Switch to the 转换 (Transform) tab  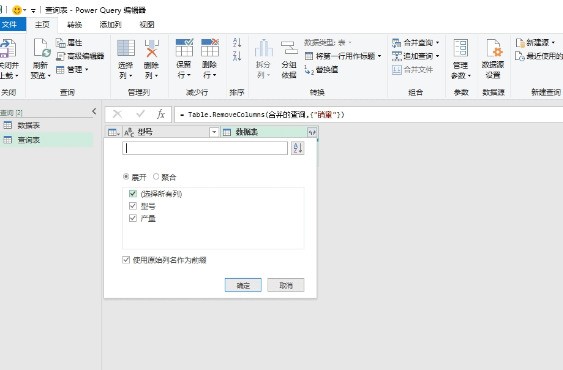point(75,24)
